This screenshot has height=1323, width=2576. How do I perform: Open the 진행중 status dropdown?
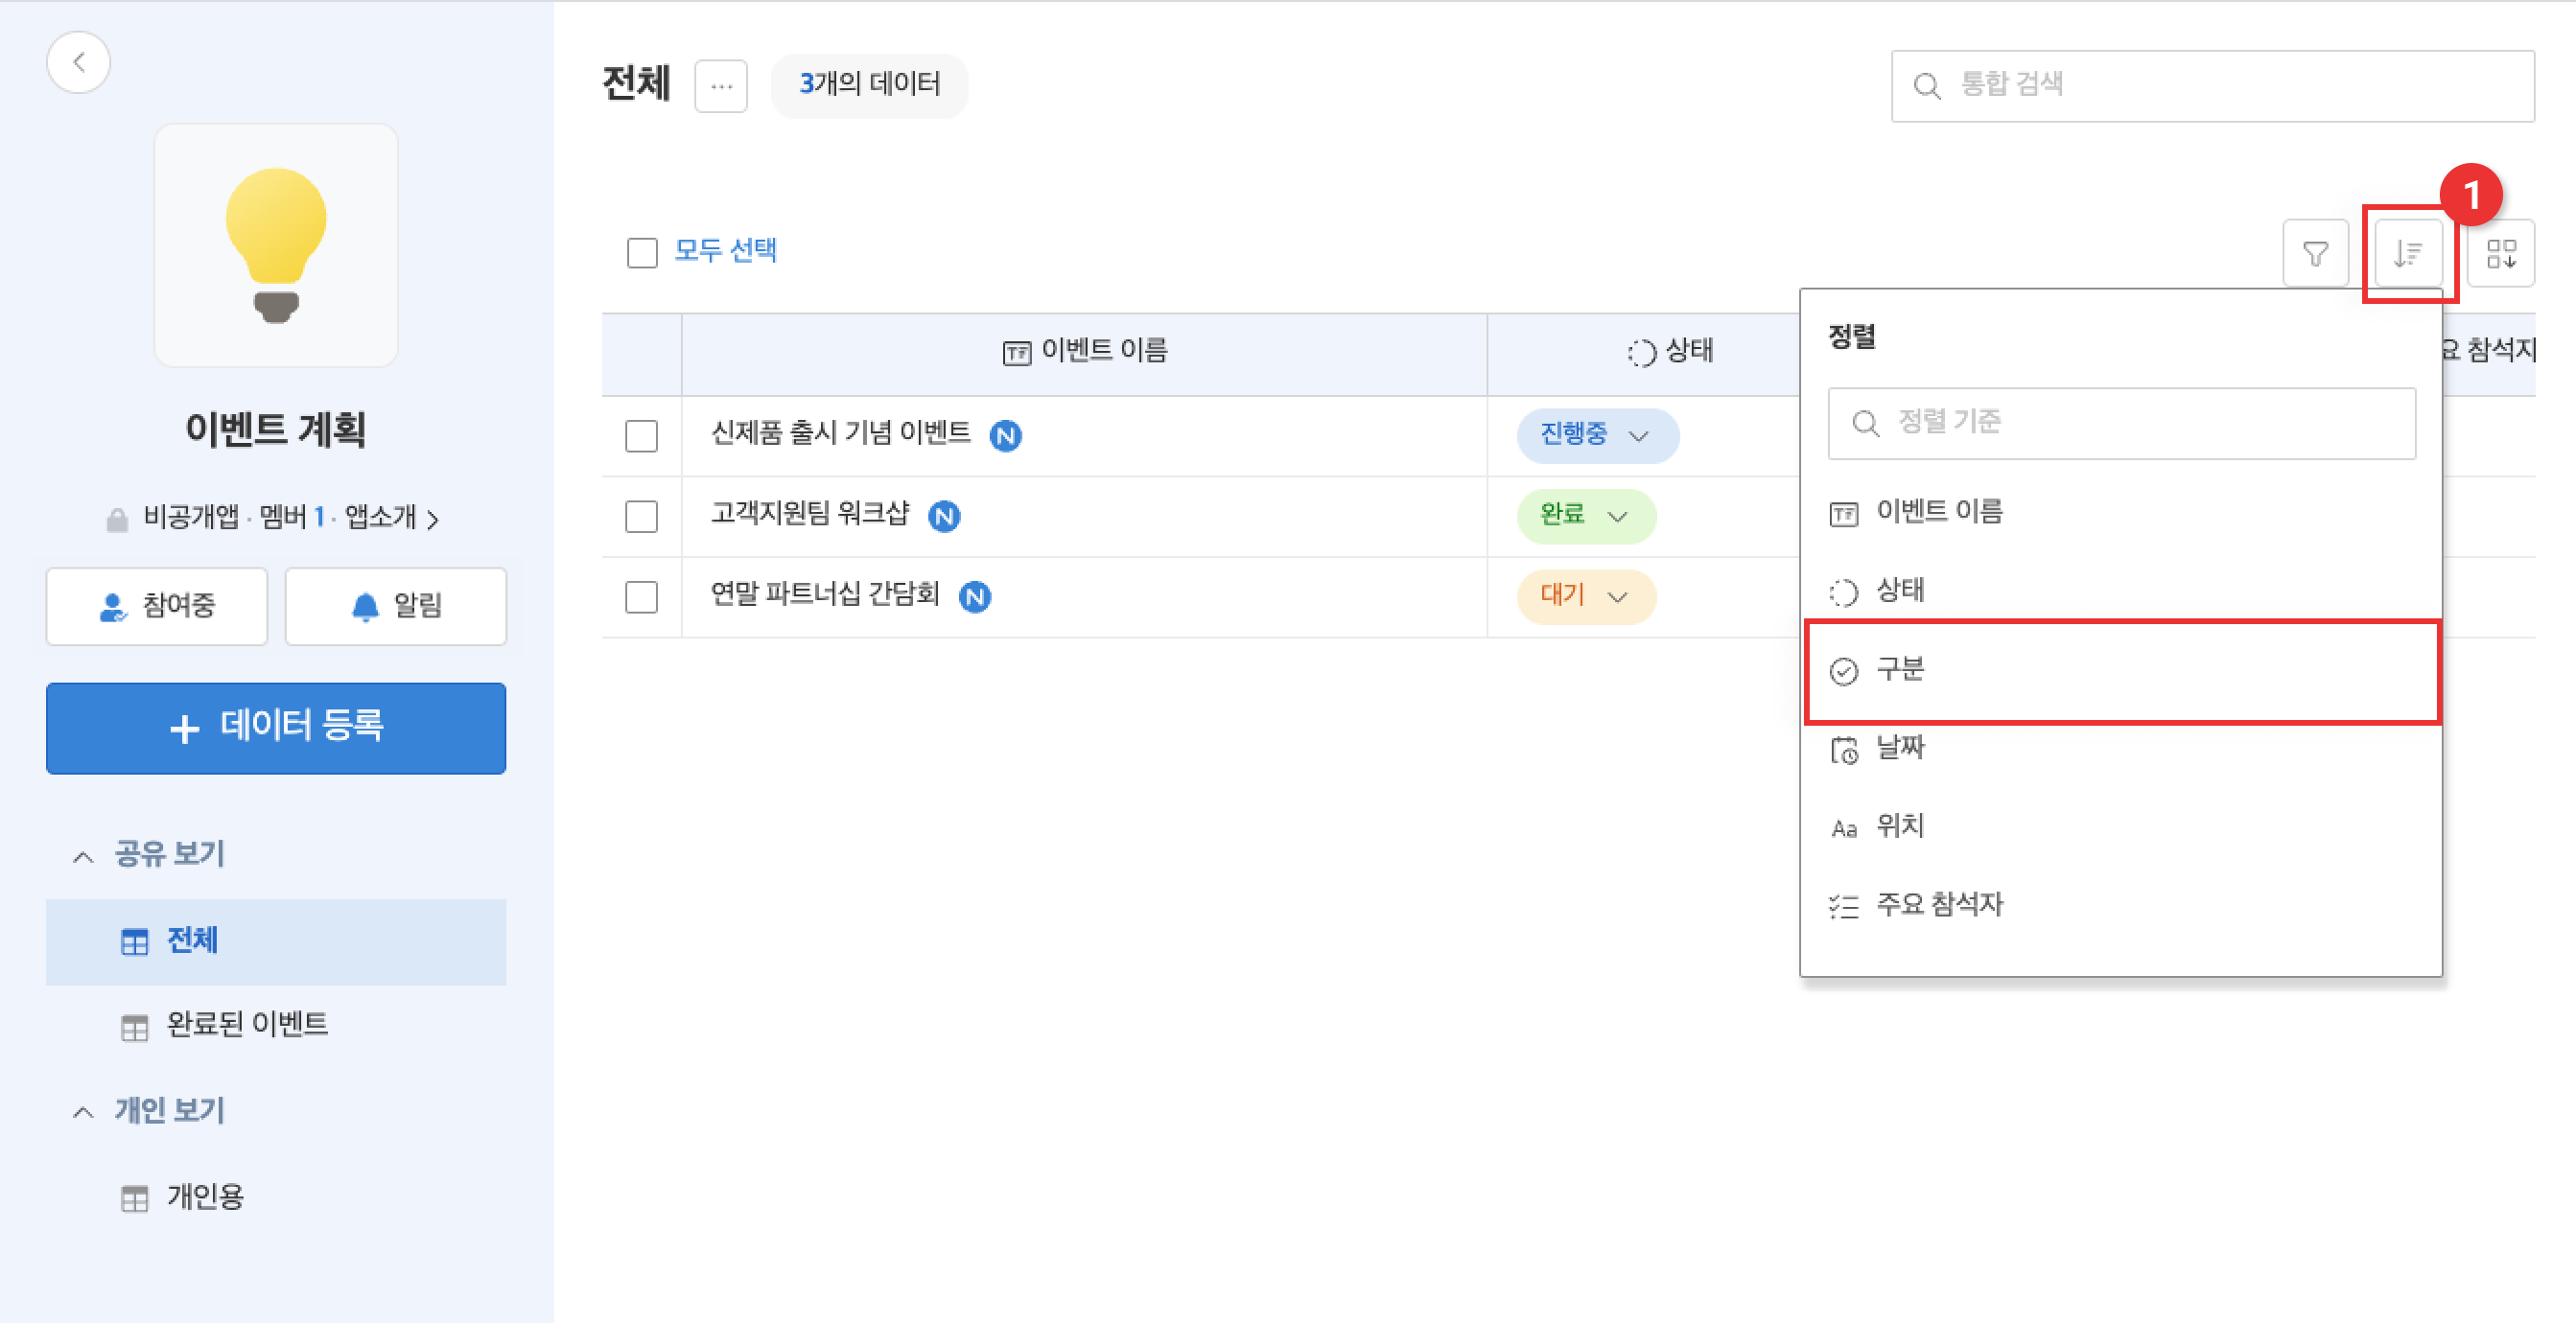point(1597,435)
